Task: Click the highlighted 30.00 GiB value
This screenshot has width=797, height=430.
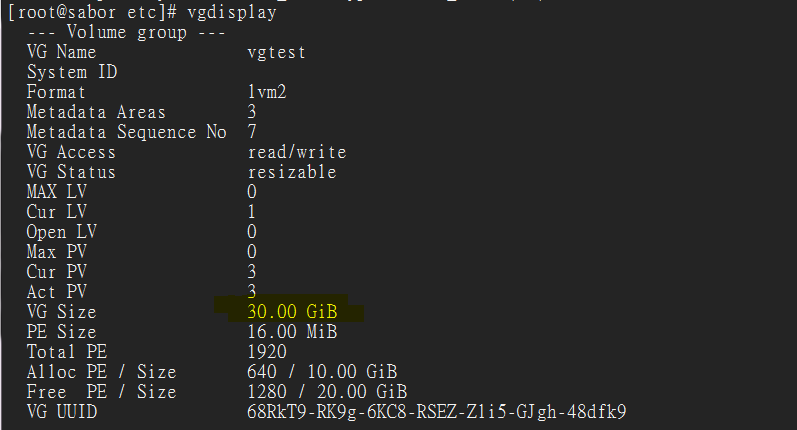Action: 292,312
